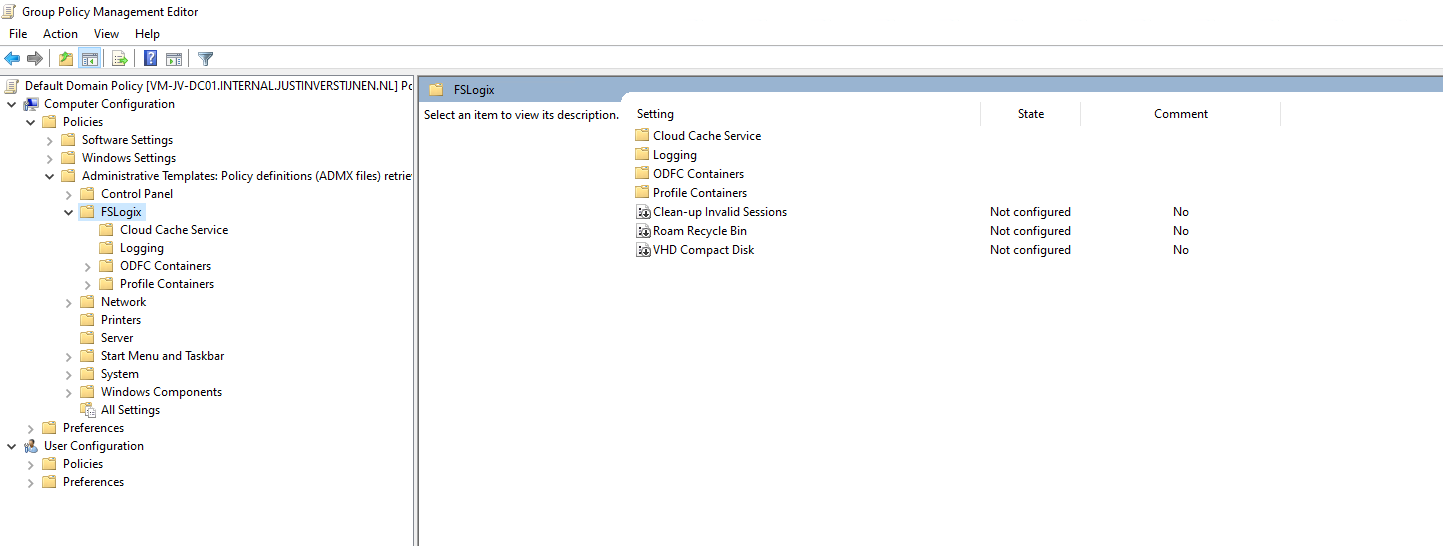Image resolution: width=1443 pixels, height=546 pixels.
Task: Click the Clean-up Invalid Sessions policy icon
Action: click(x=643, y=212)
